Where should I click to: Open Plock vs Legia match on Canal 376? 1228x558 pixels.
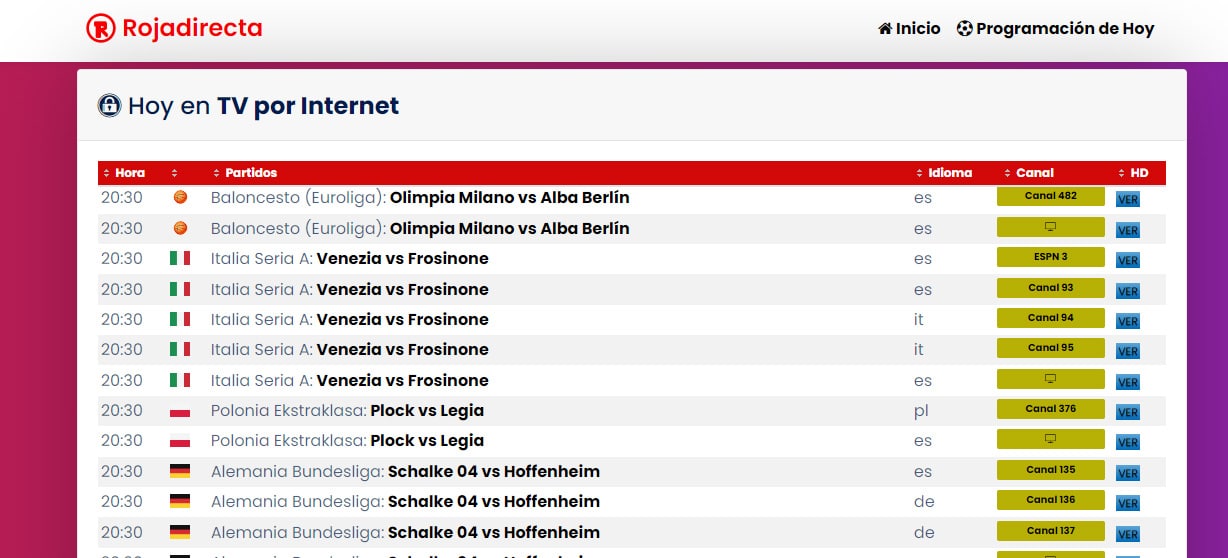[426, 411]
